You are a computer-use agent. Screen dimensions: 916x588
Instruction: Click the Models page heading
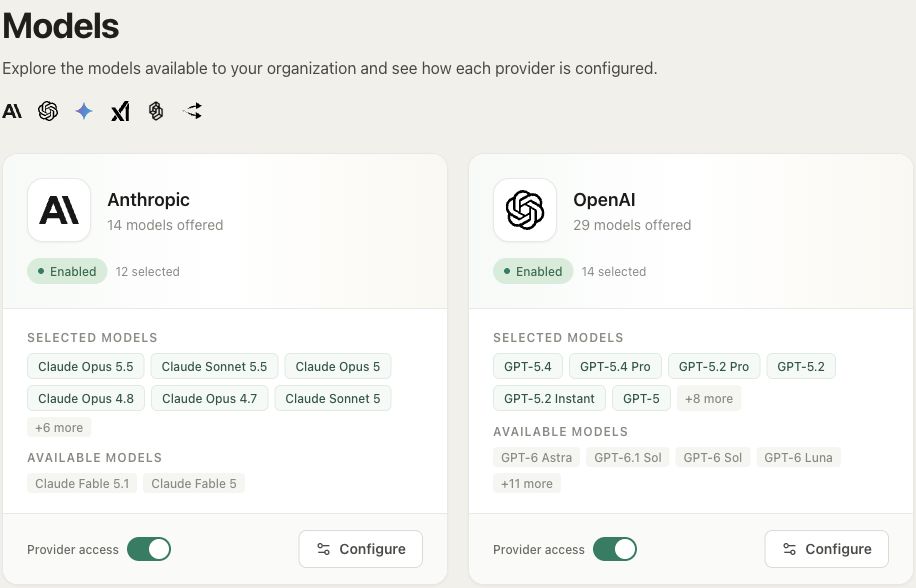[x=61, y=26]
